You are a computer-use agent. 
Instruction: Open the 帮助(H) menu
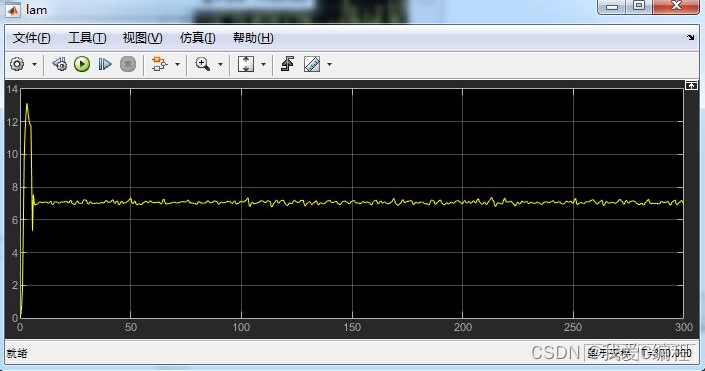(253, 38)
